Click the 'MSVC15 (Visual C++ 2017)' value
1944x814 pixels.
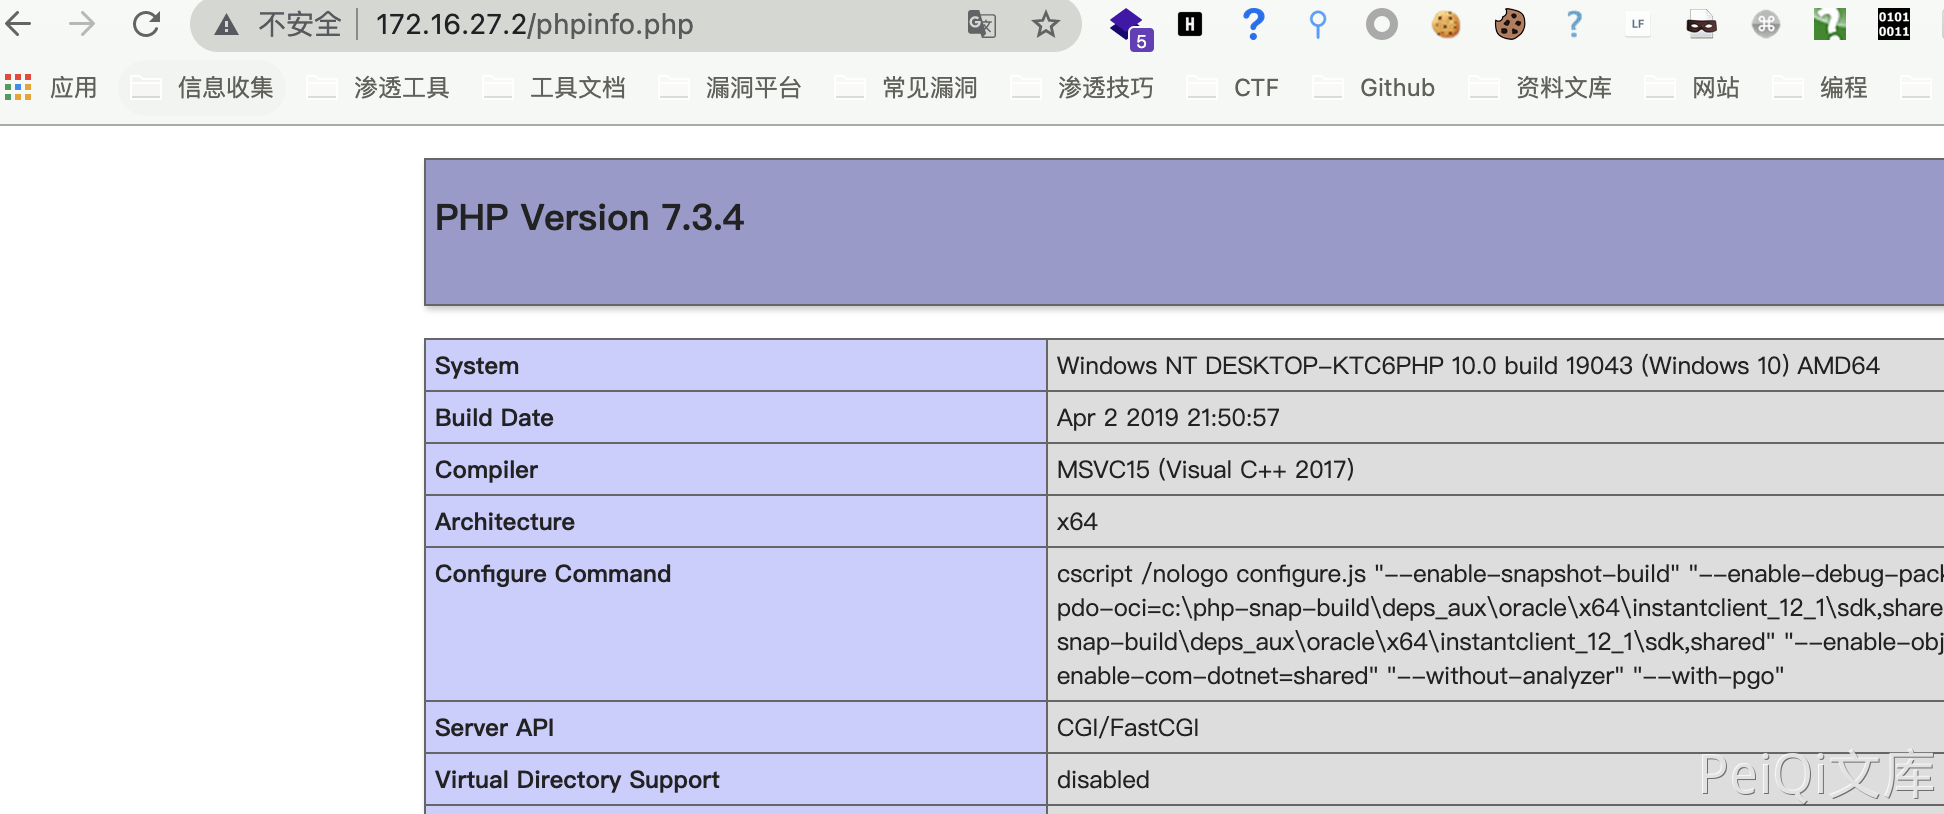[1205, 470]
